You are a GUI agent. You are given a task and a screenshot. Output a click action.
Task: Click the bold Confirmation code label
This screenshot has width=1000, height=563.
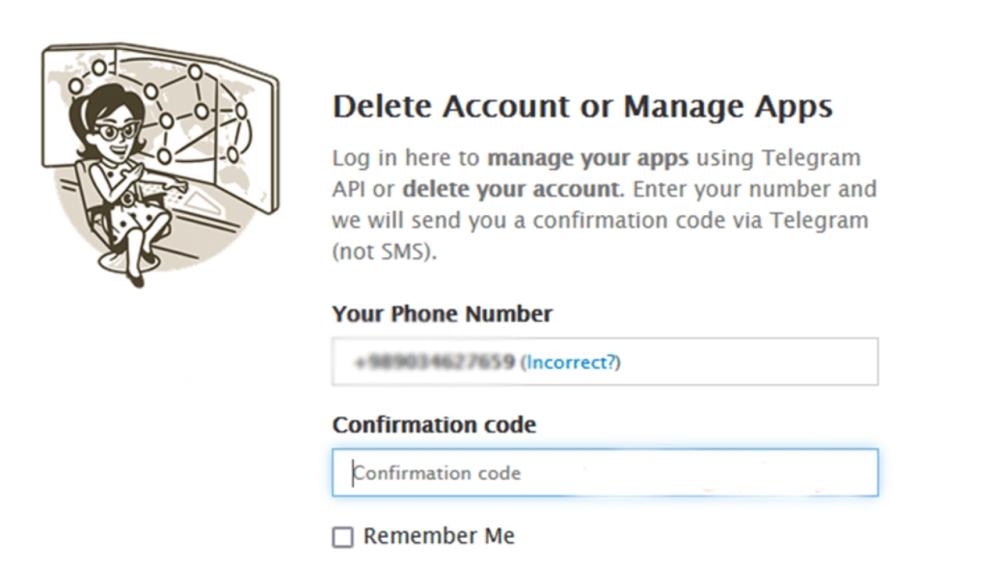point(434,425)
